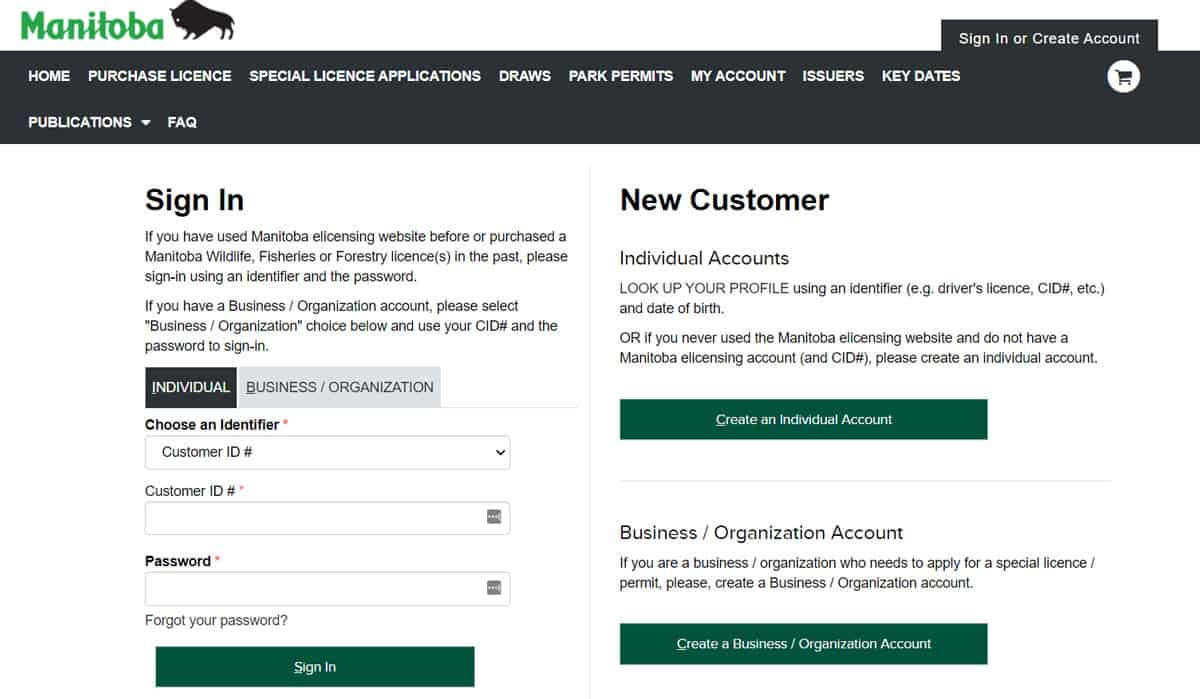Click Create an Individual Account
Viewport: 1200px width, 699px height.
[x=804, y=420]
